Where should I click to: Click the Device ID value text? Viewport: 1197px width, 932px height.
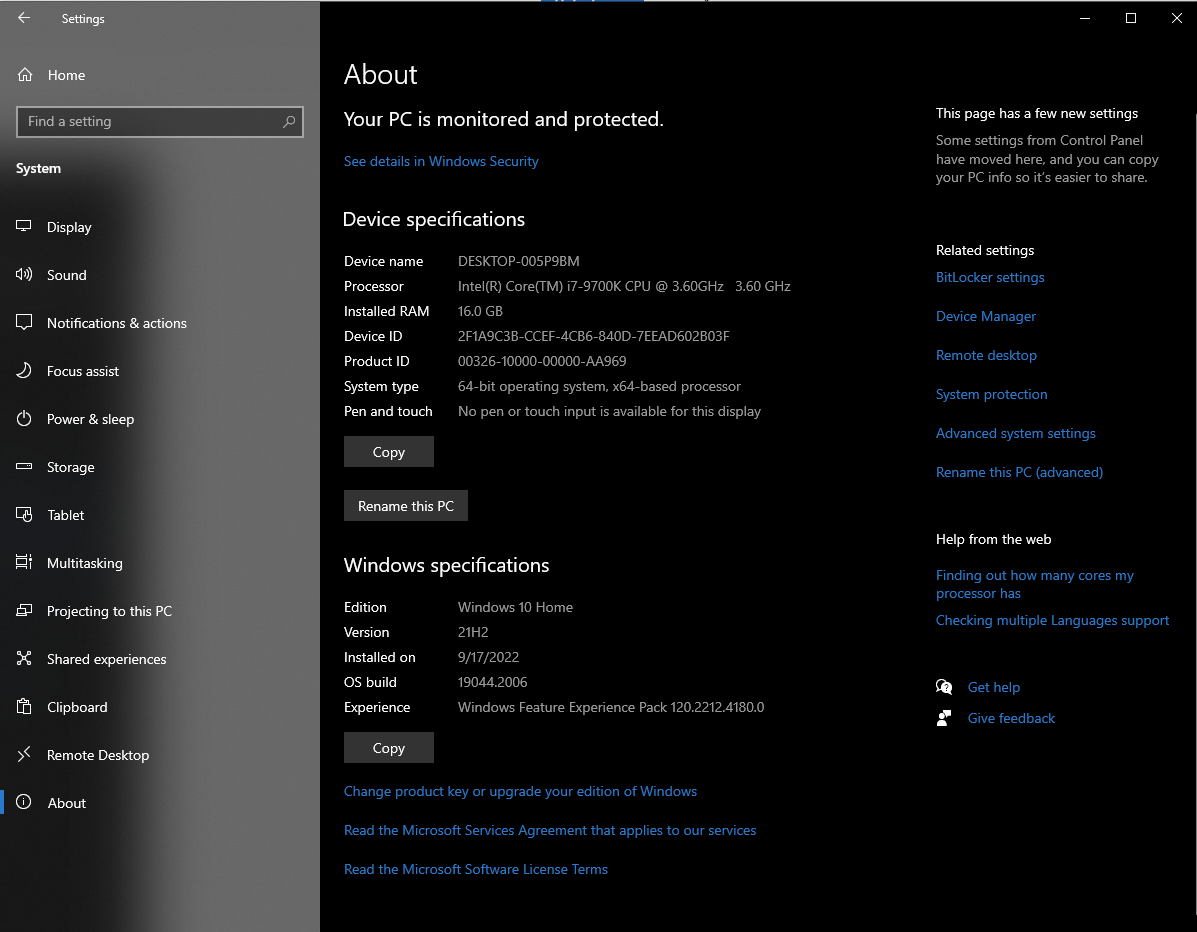click(x=593, y=336)
